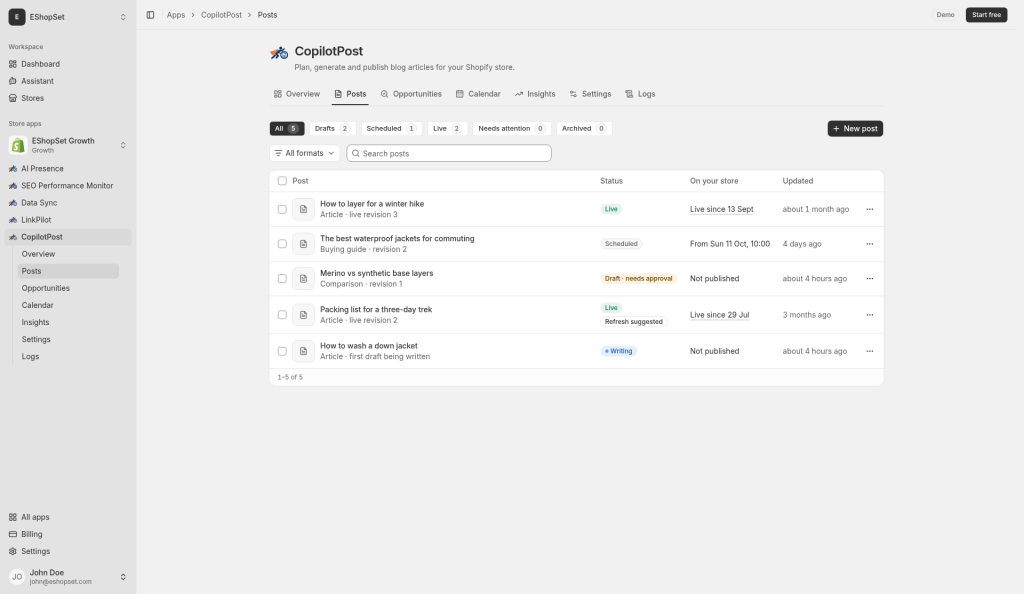Click the CopilotPost app logo icon
The image size is (1024, 594).
280,53
